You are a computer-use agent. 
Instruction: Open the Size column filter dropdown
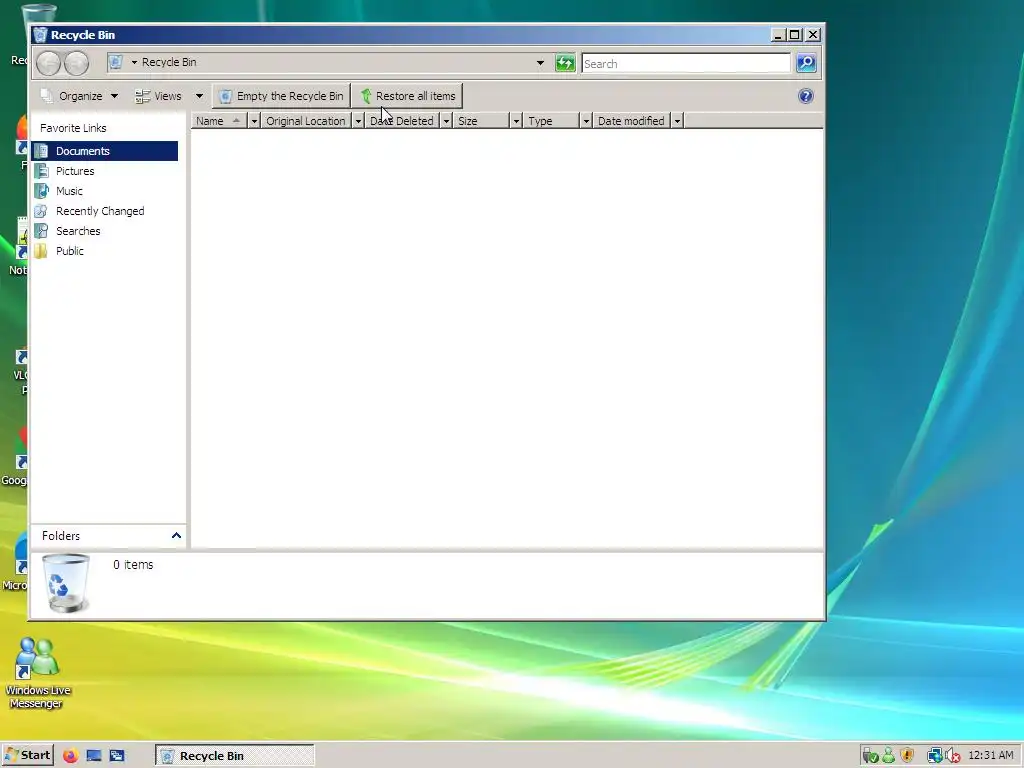click(x=516, y=121)
